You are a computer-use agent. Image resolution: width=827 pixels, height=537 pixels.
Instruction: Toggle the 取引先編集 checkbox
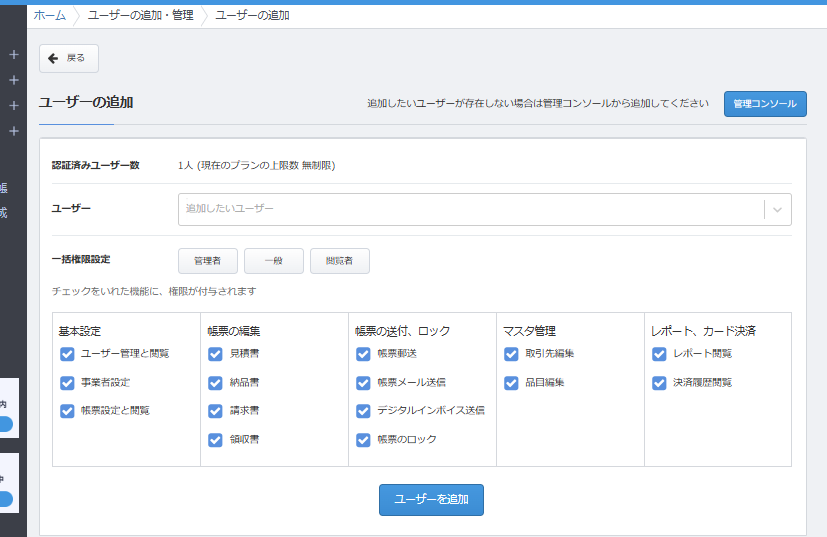tap(511, 353)
